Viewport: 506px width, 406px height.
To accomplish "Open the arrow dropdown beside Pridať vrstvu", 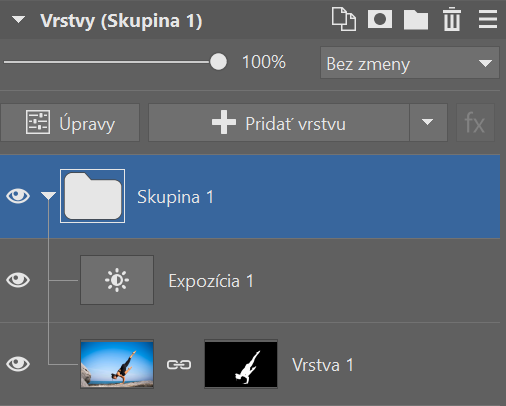I will click(x=428, y=122).
